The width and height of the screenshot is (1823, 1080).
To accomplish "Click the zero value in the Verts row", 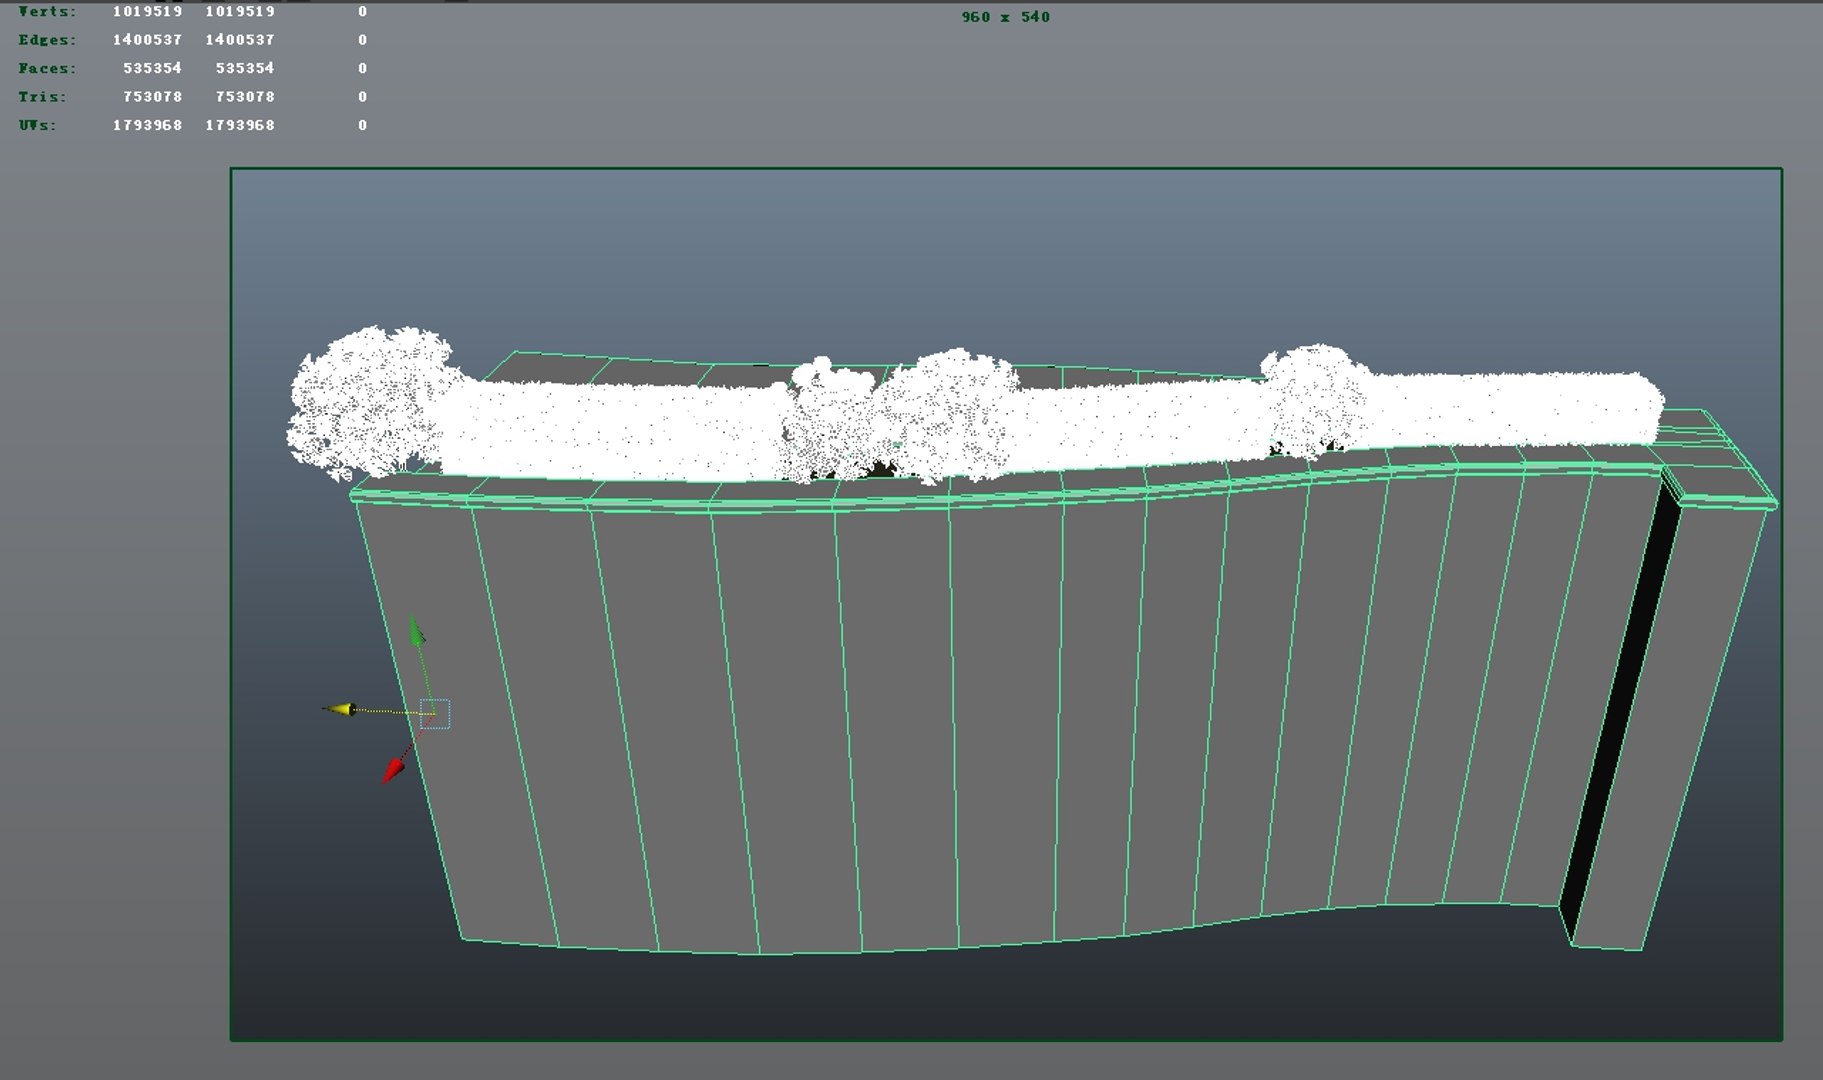I will click(362, 11).
